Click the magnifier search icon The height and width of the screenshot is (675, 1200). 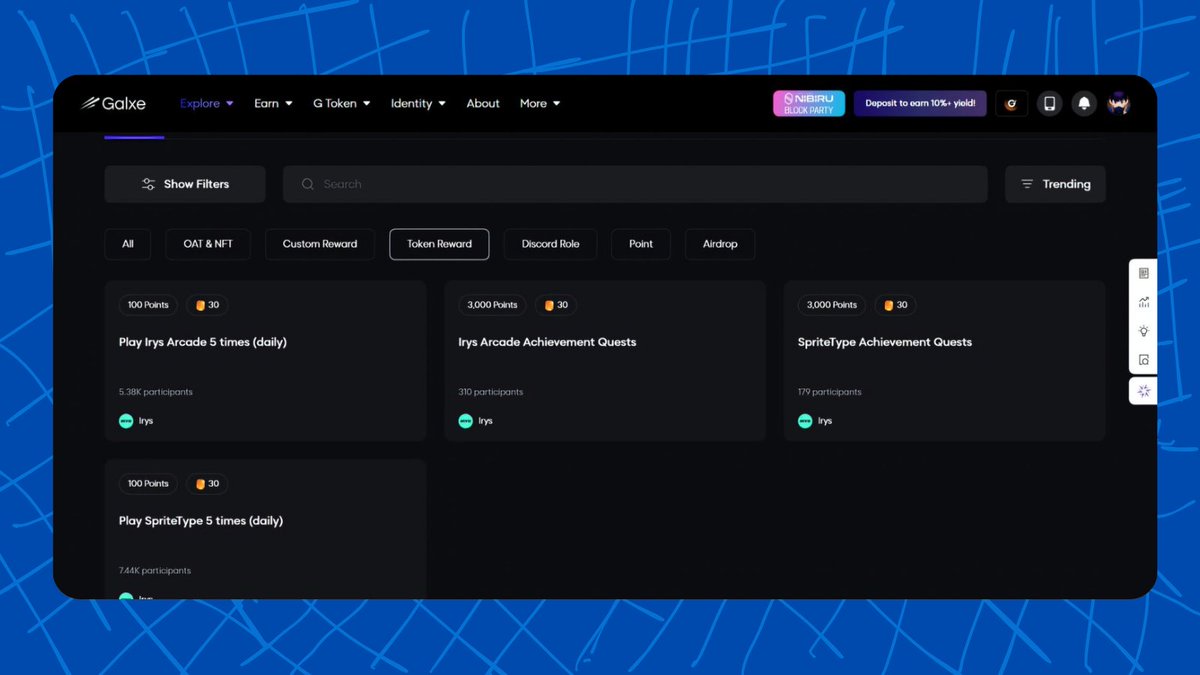click(308, 184)
